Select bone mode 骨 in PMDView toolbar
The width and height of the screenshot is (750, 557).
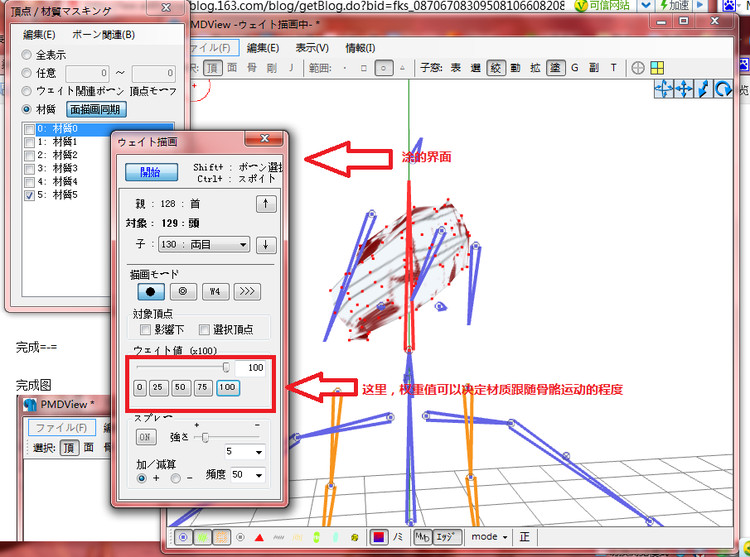click(x=252, y=68)
